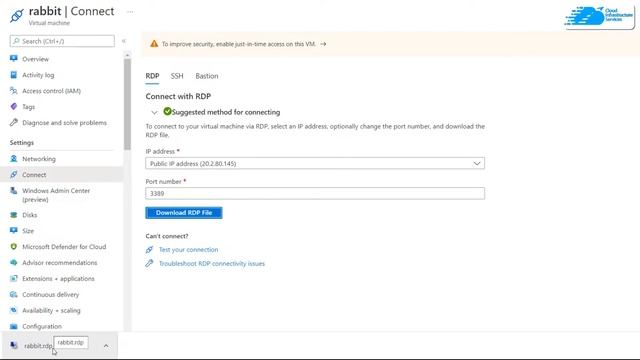Click the Continuous delivery icon
The height and width of the screenshot is (360, 640).
point(13,294)
